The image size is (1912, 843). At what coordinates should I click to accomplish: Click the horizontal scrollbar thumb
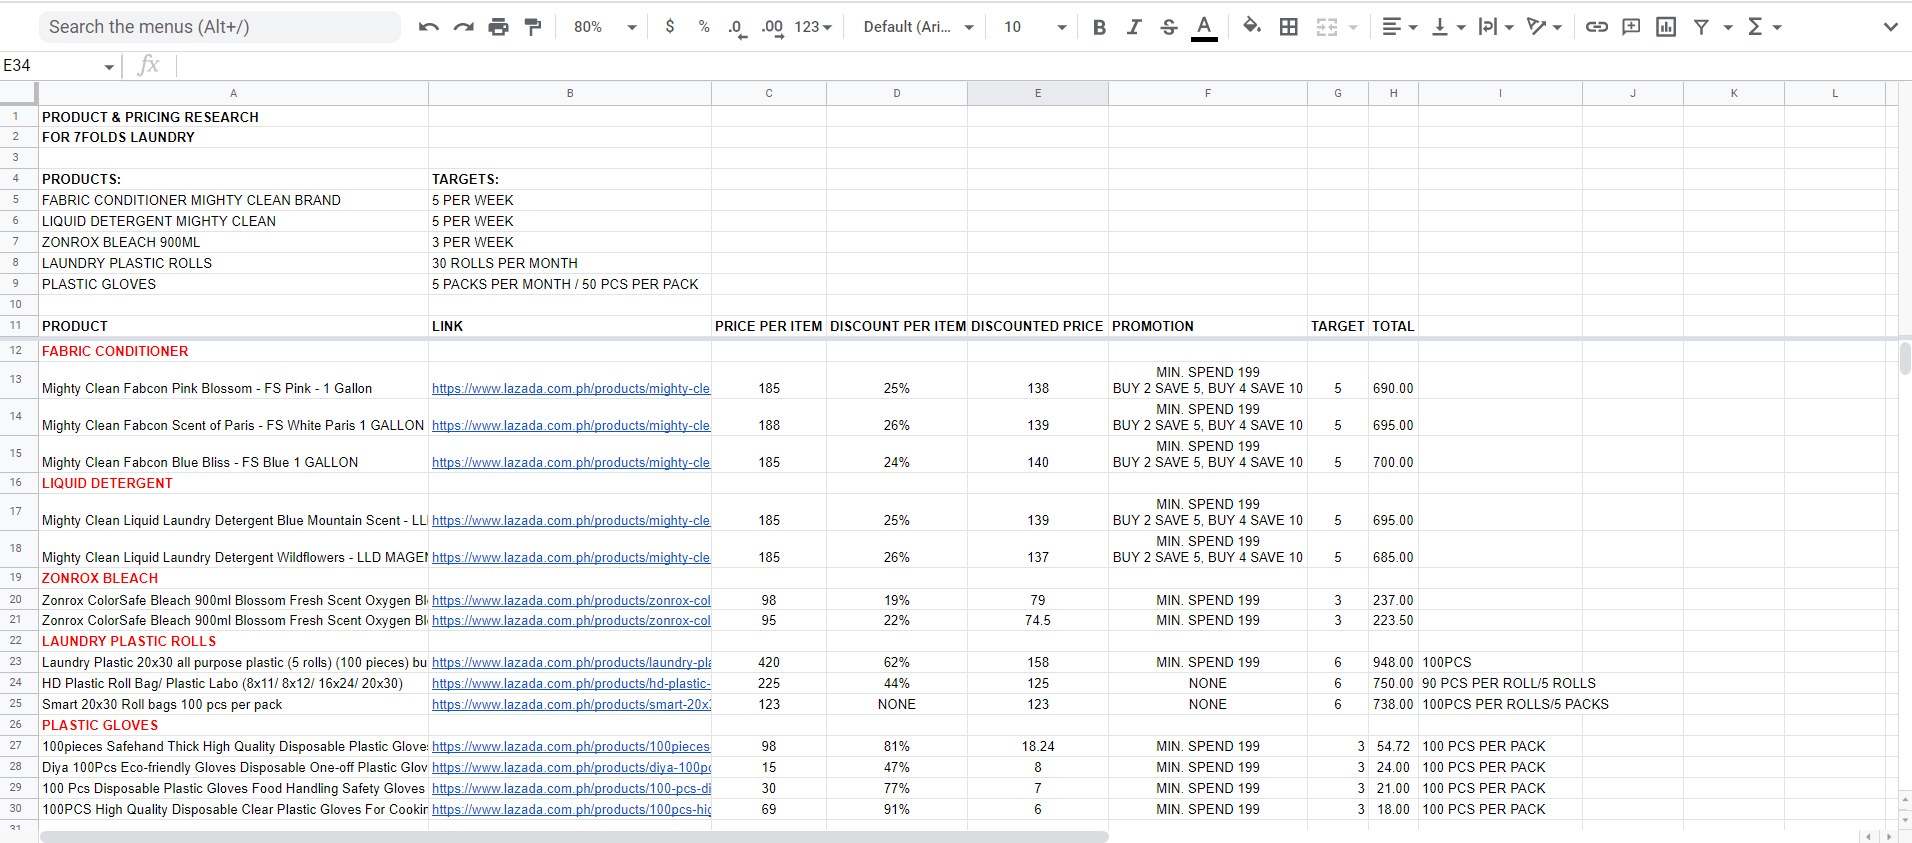574,836
